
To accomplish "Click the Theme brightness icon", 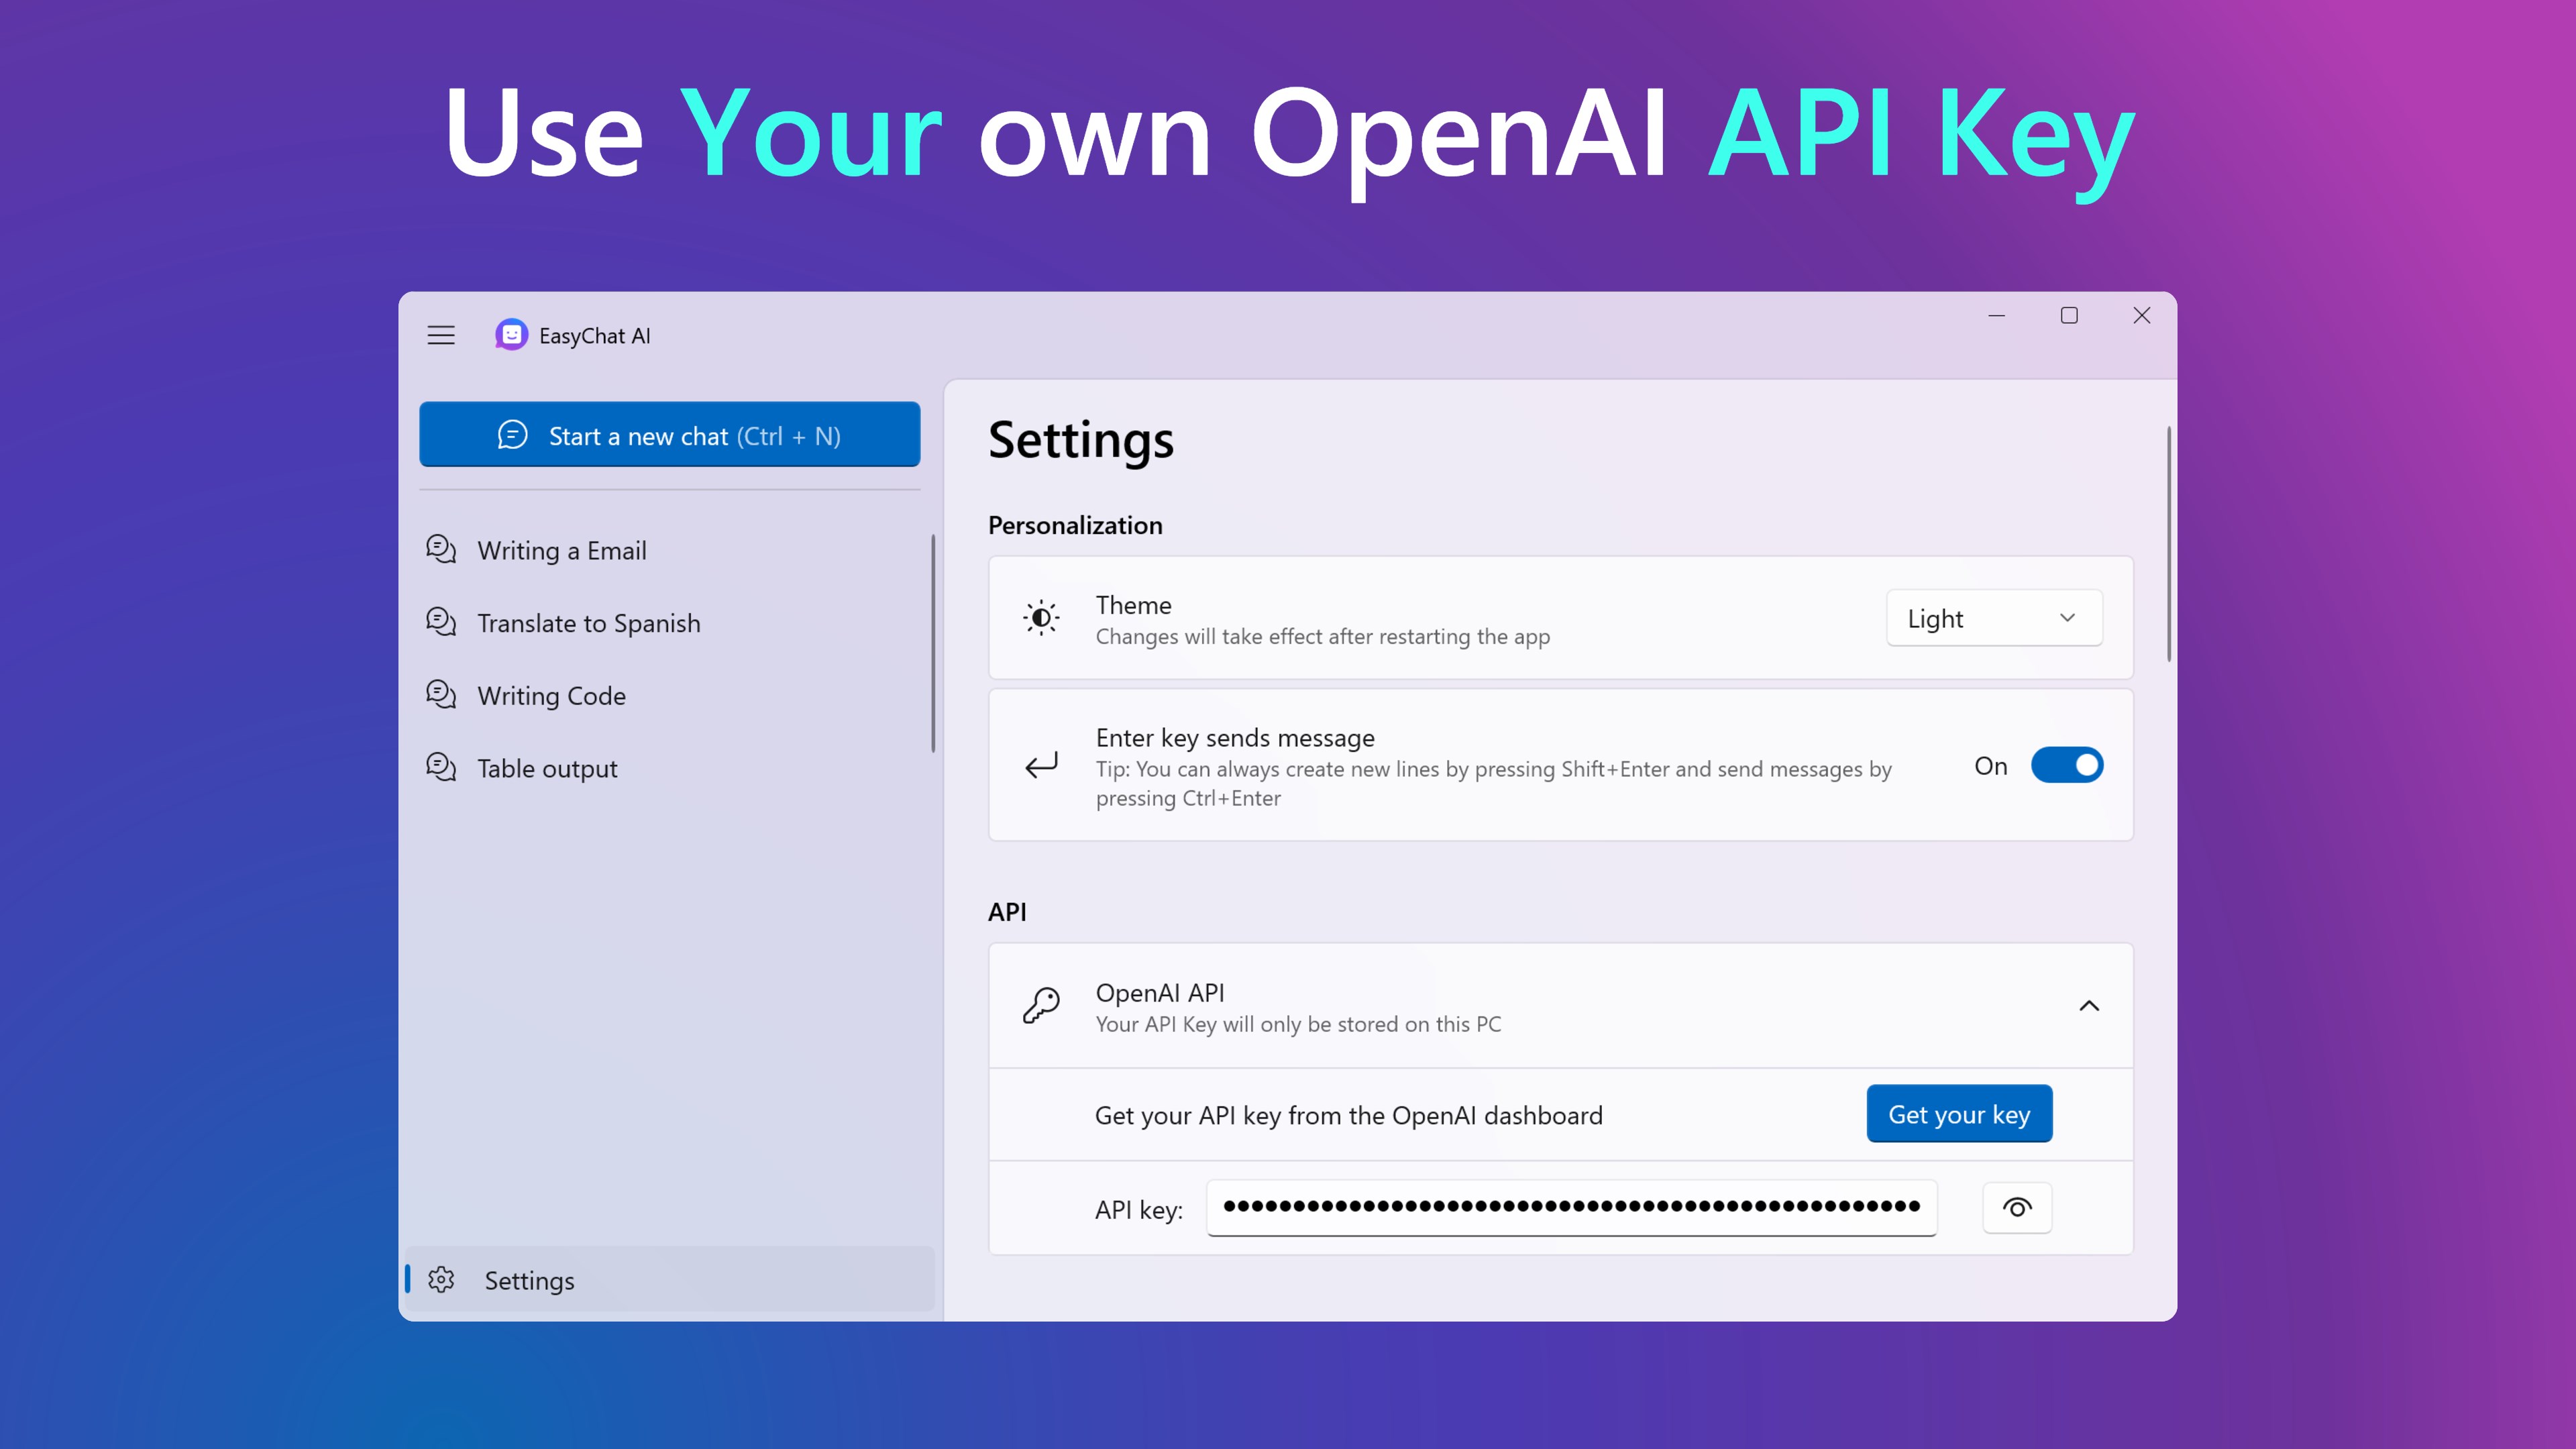I will coord(1041,618).
